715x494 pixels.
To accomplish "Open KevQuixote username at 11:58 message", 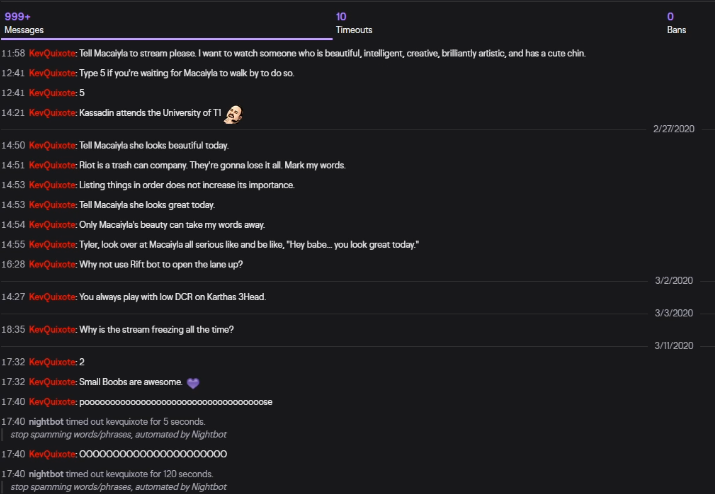I will [52, 53].
